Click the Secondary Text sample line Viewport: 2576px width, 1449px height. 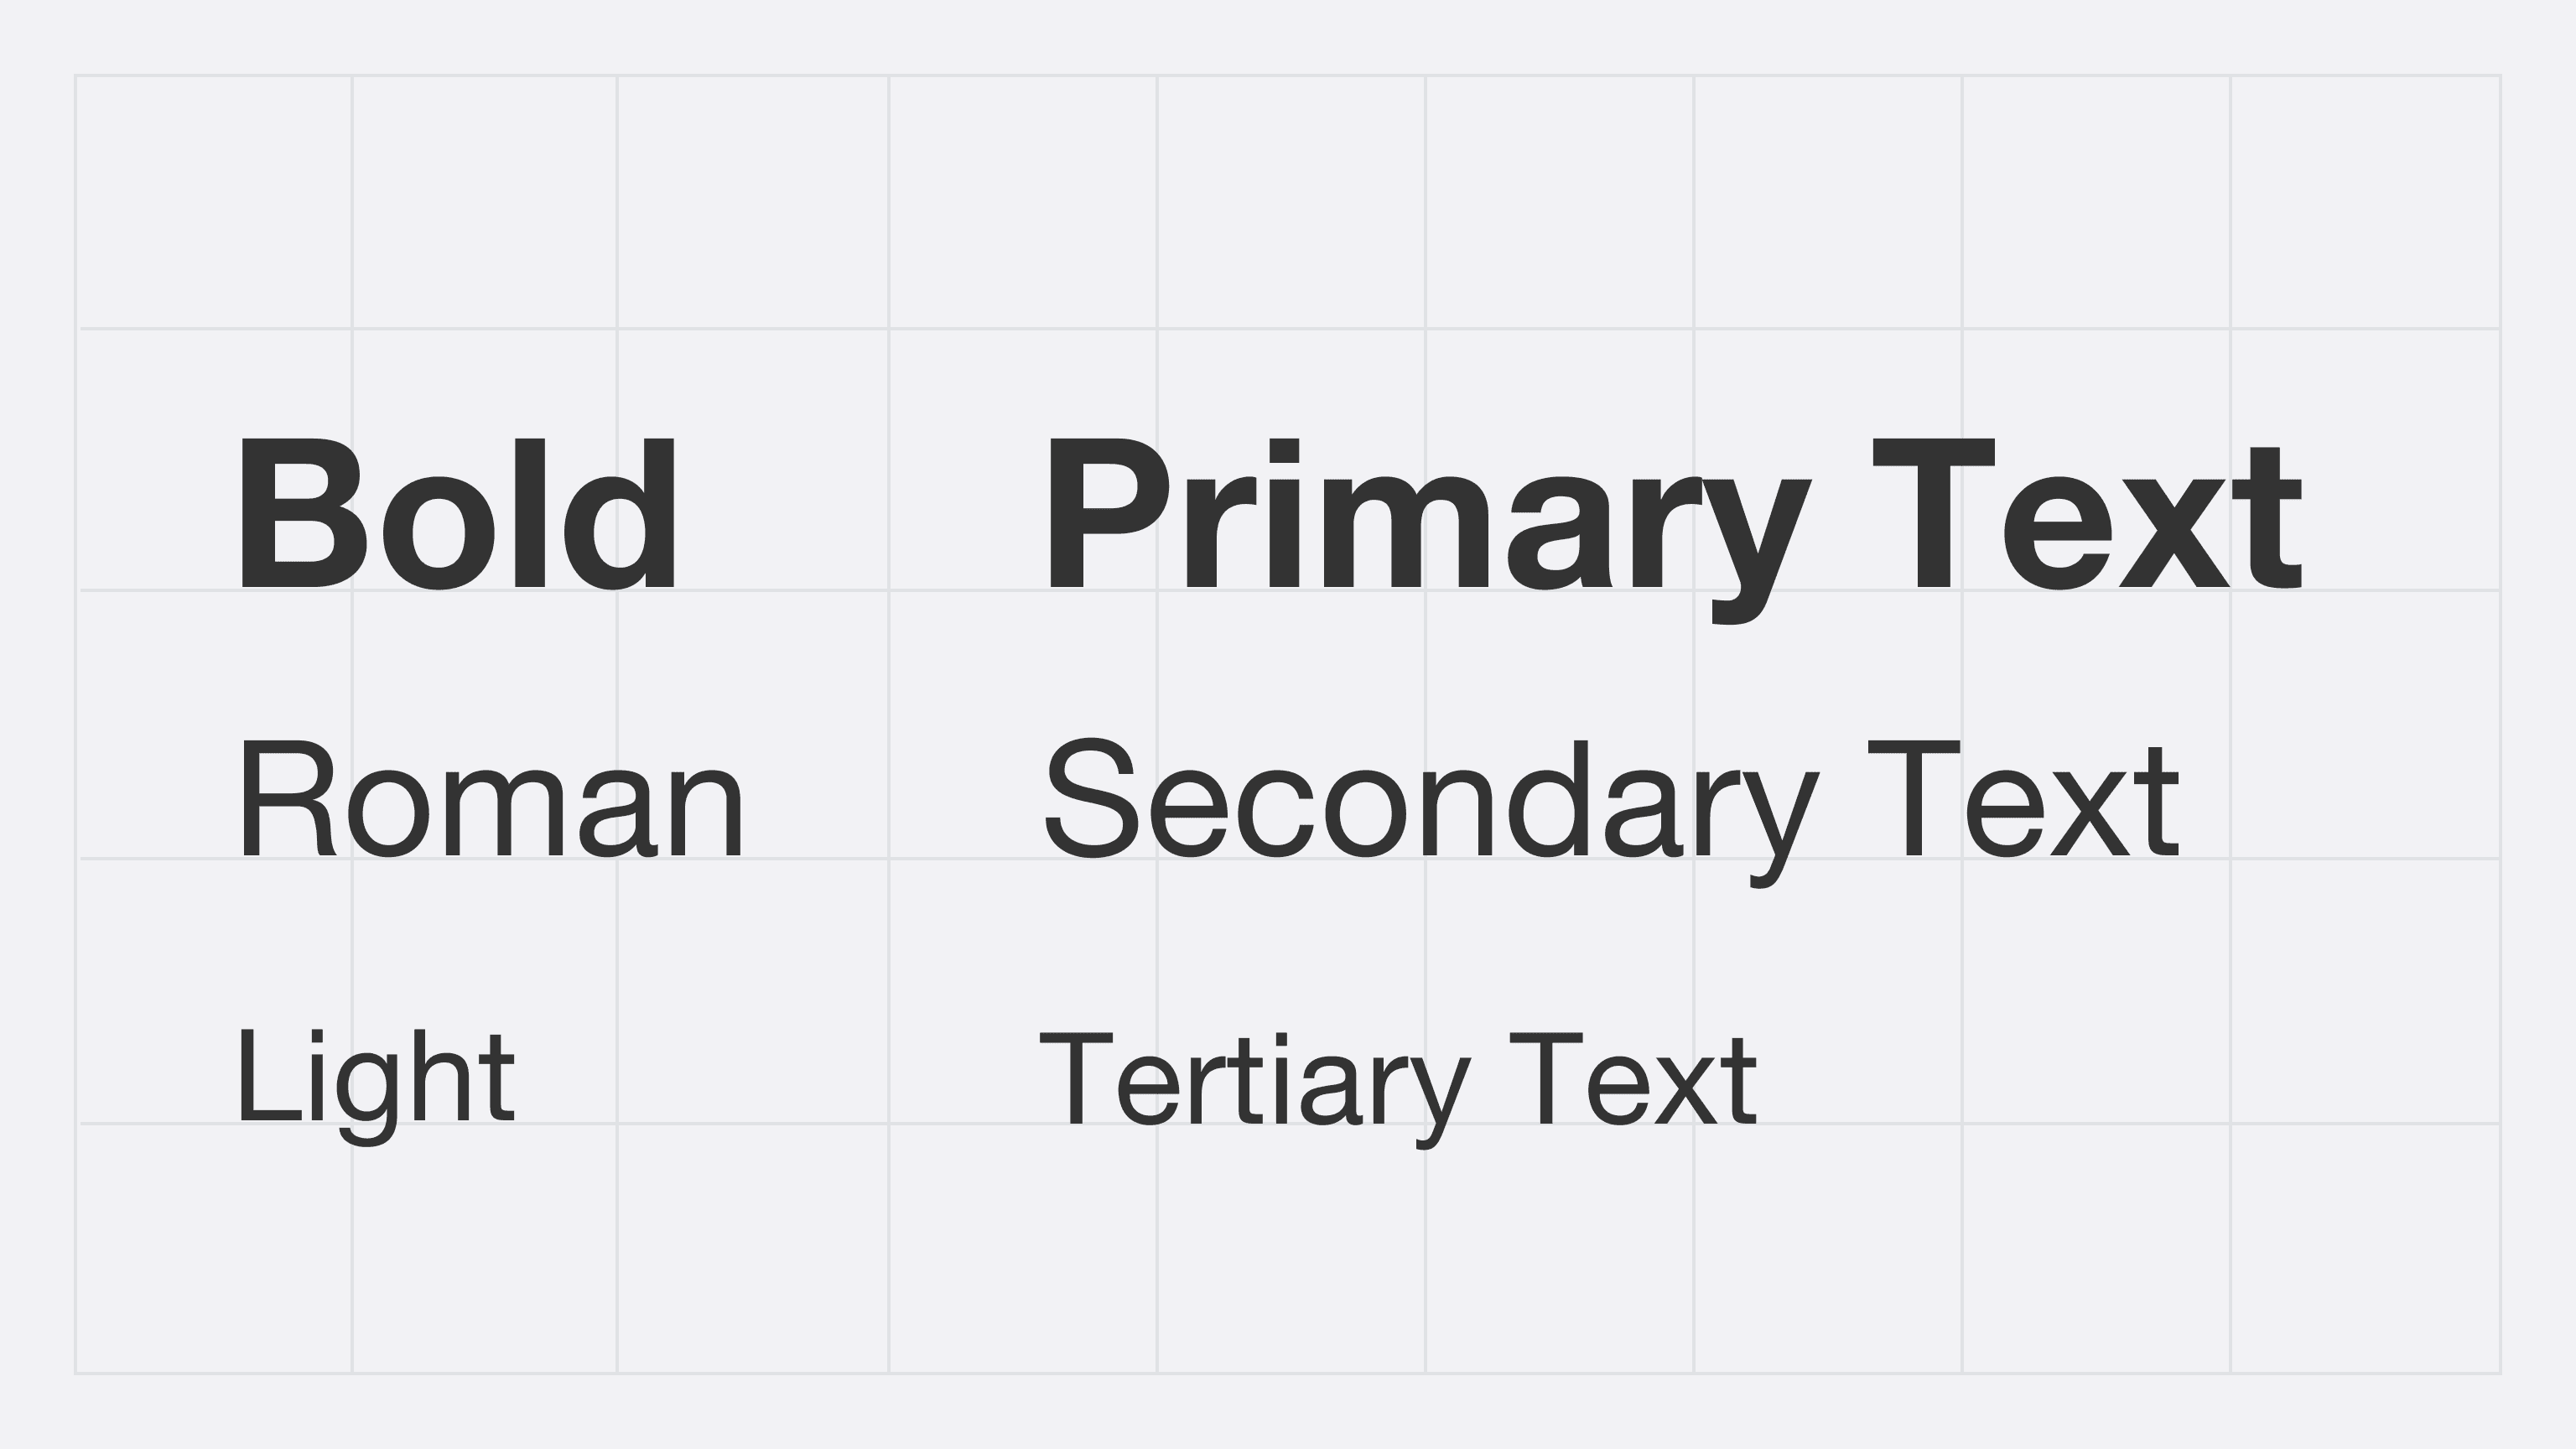[x=1611, y=812]
